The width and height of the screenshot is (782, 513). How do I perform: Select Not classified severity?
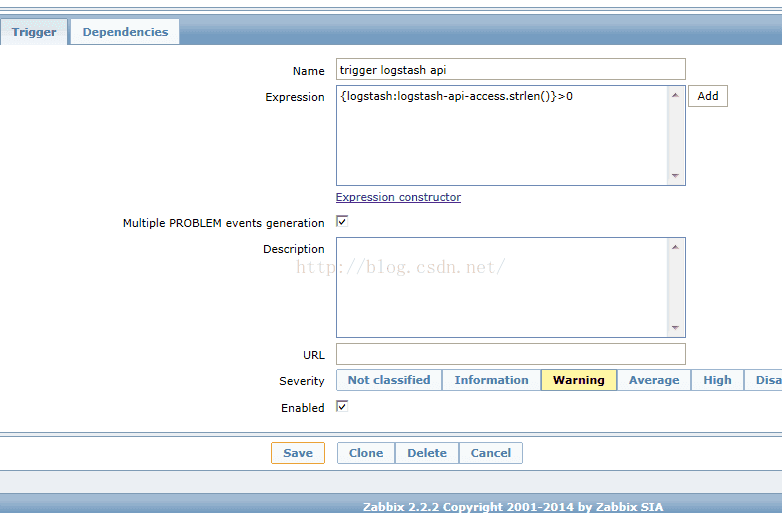(389, 380)
